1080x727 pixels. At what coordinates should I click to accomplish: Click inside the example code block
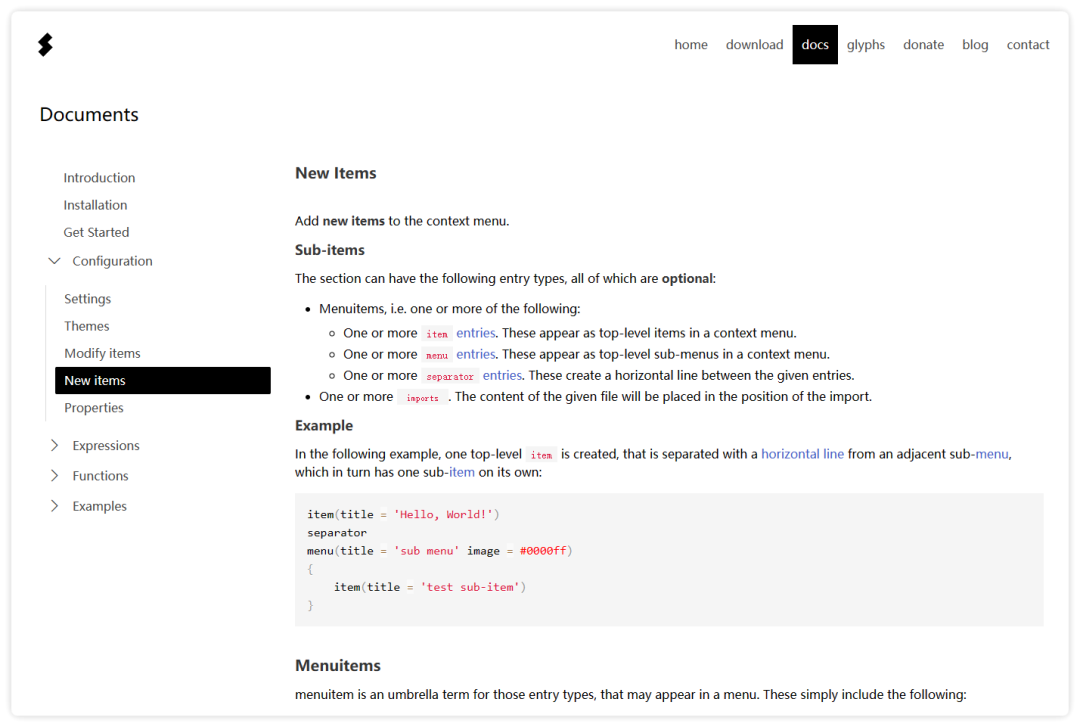click(668, 559)
